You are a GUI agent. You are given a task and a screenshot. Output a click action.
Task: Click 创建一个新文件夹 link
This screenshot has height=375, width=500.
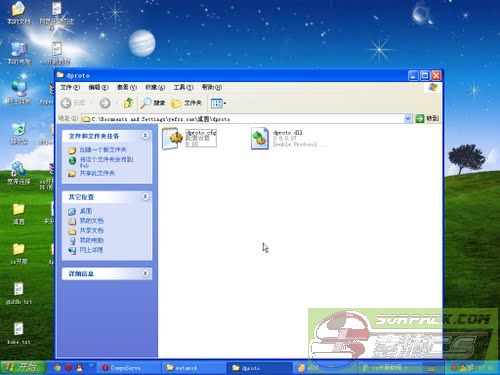pyautogui.click(x=103, y=150)
